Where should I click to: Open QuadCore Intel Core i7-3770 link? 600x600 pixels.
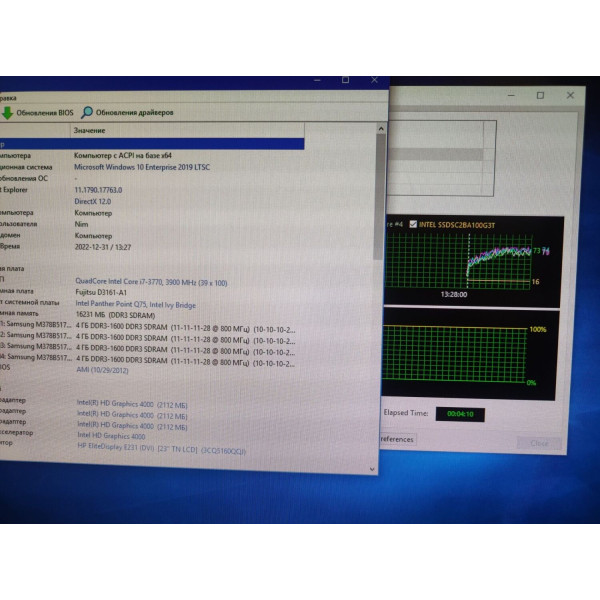(x=151, y=282)
